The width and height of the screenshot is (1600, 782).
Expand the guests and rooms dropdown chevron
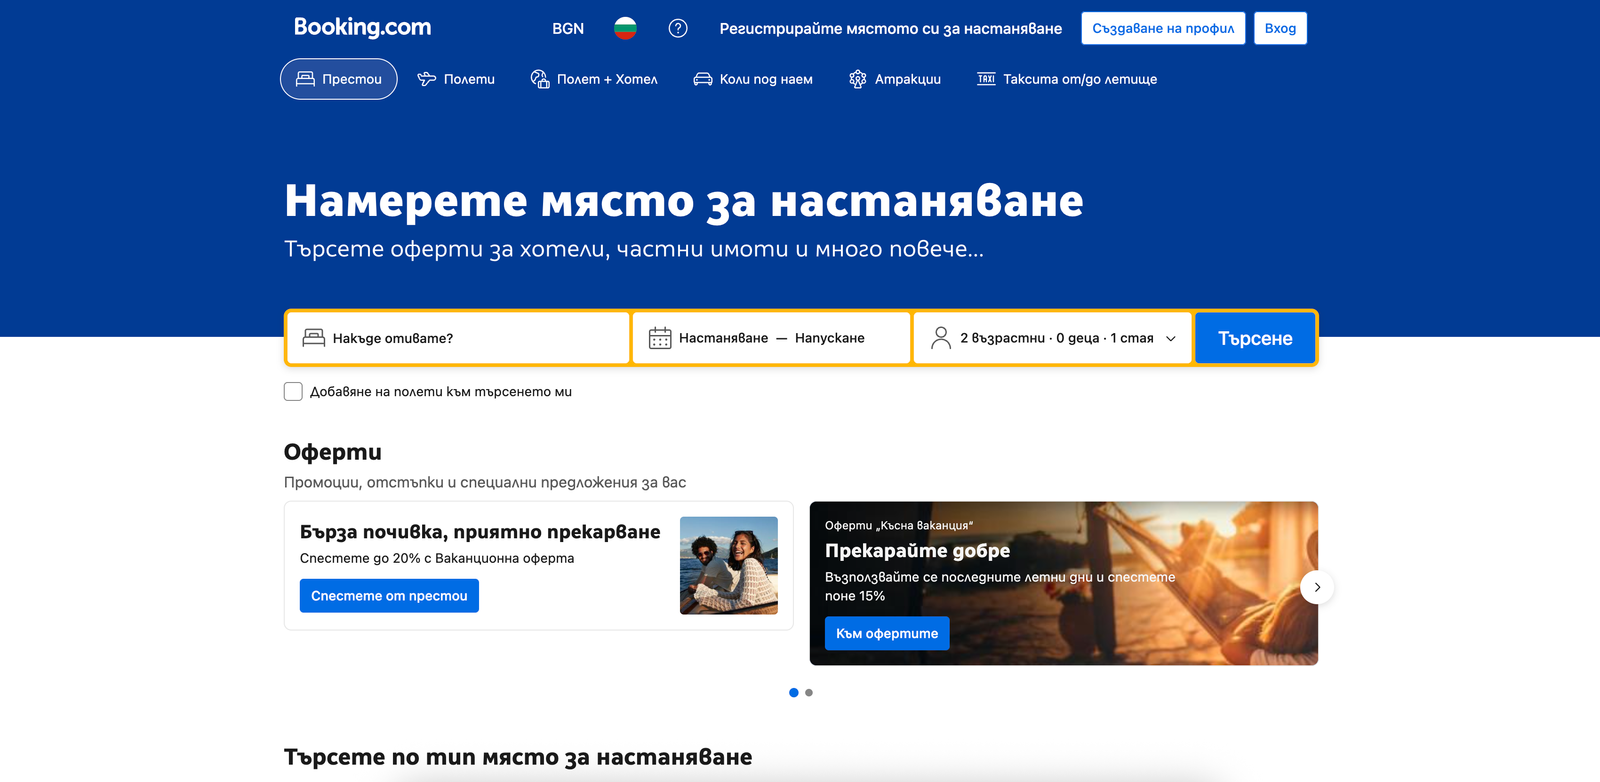click(1171, 339)
